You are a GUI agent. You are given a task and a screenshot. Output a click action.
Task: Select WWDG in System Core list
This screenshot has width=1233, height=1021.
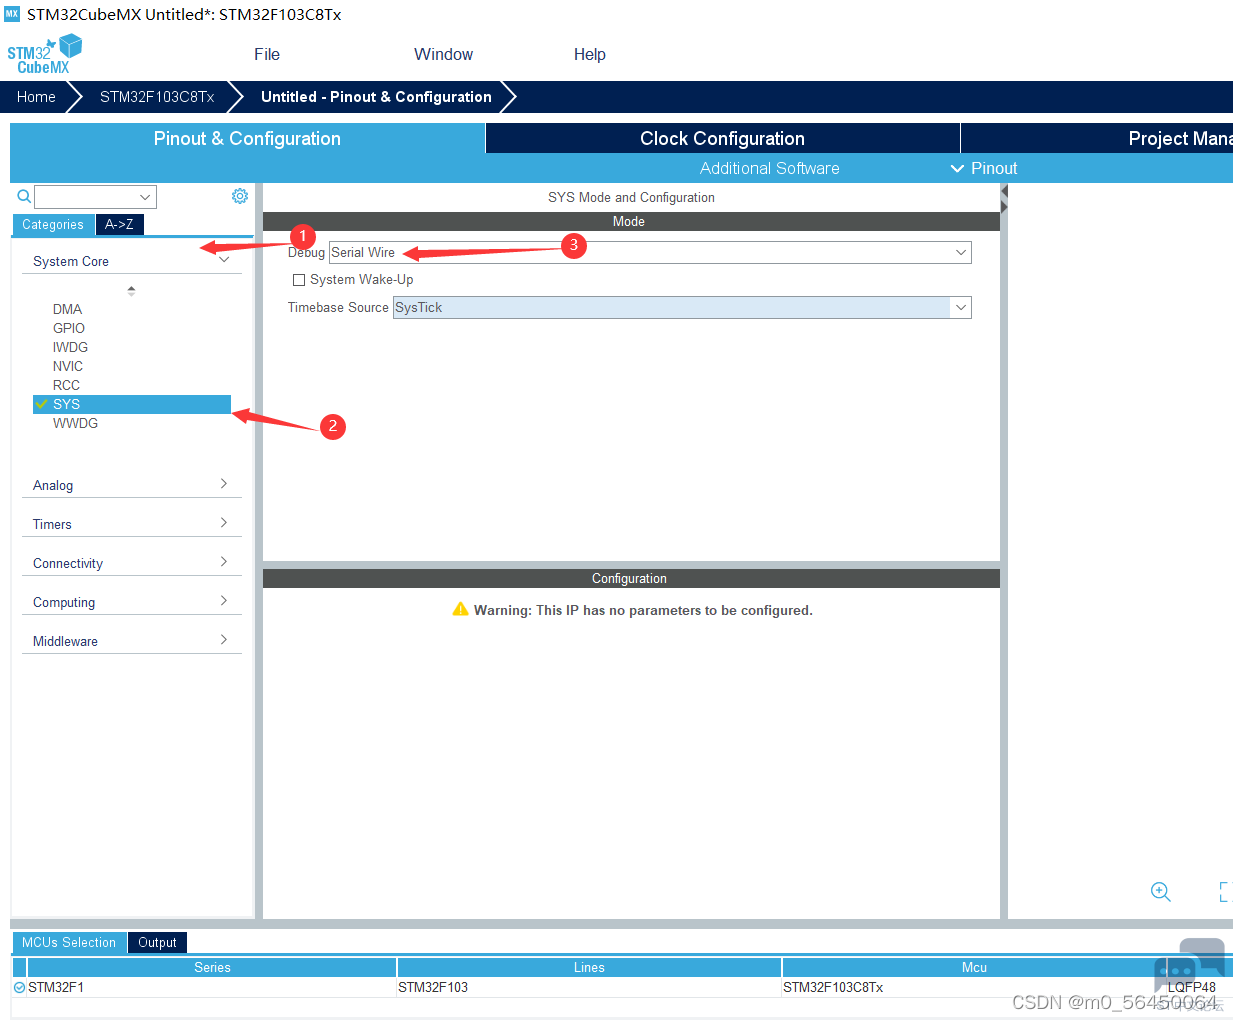[x=75, y=423]
